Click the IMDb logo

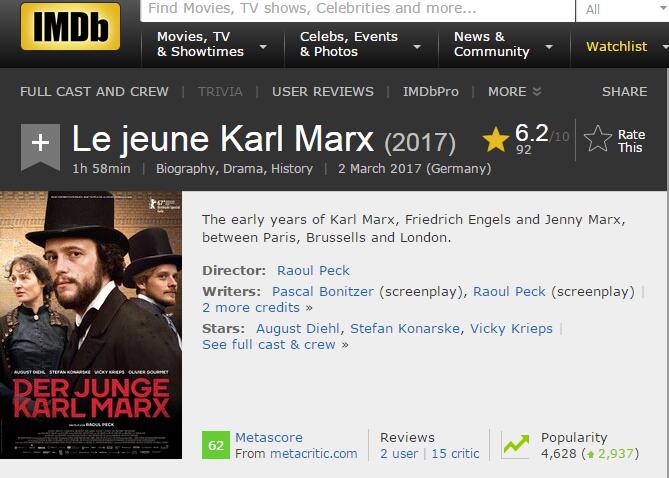(x=70, y=26)
